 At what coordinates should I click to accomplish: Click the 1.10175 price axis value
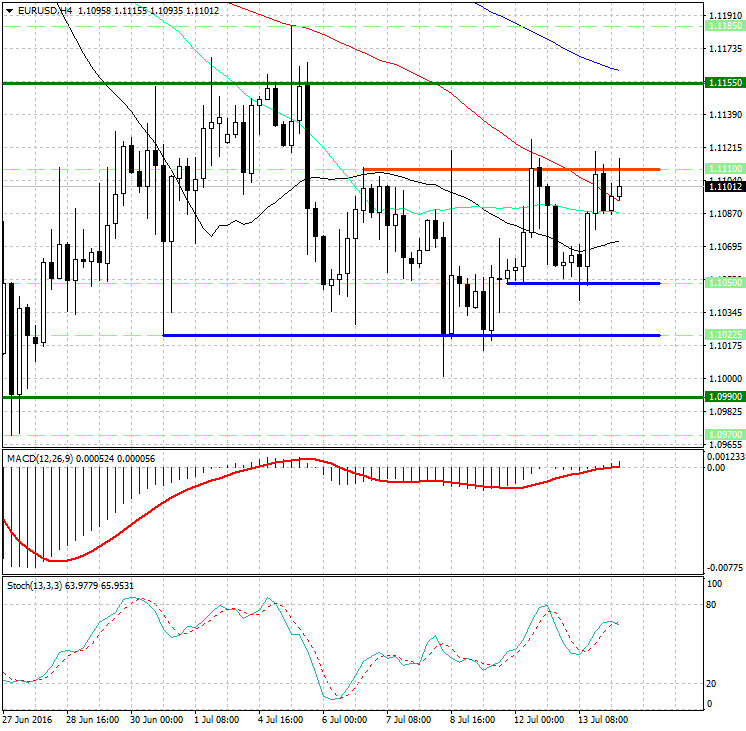click(725, 346)
